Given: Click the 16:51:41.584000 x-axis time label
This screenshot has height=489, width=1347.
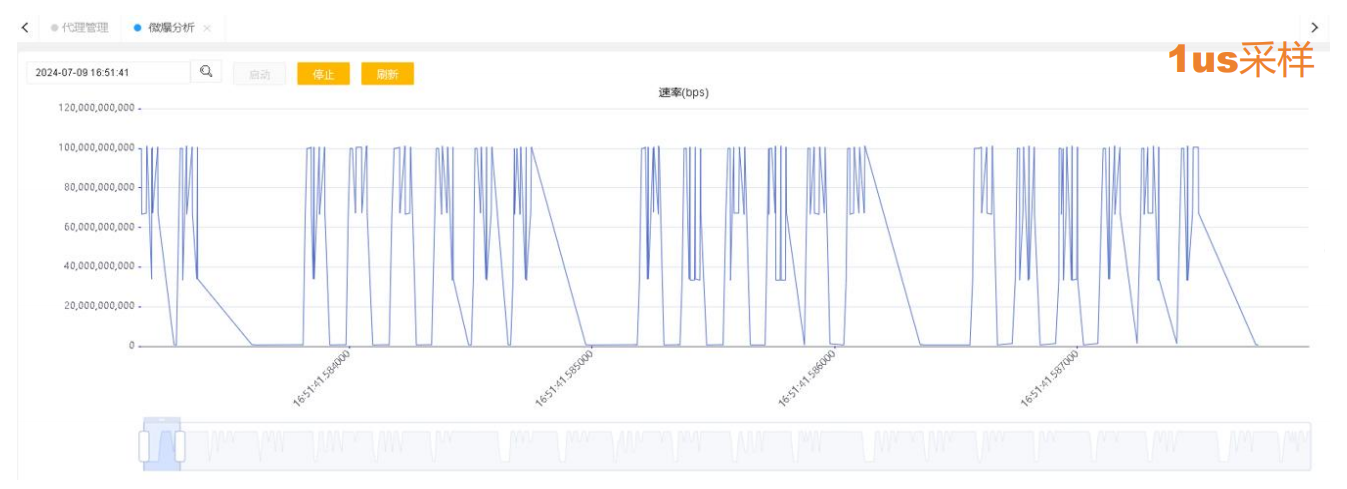Looking at the screenshot, I should click(322, 377).
